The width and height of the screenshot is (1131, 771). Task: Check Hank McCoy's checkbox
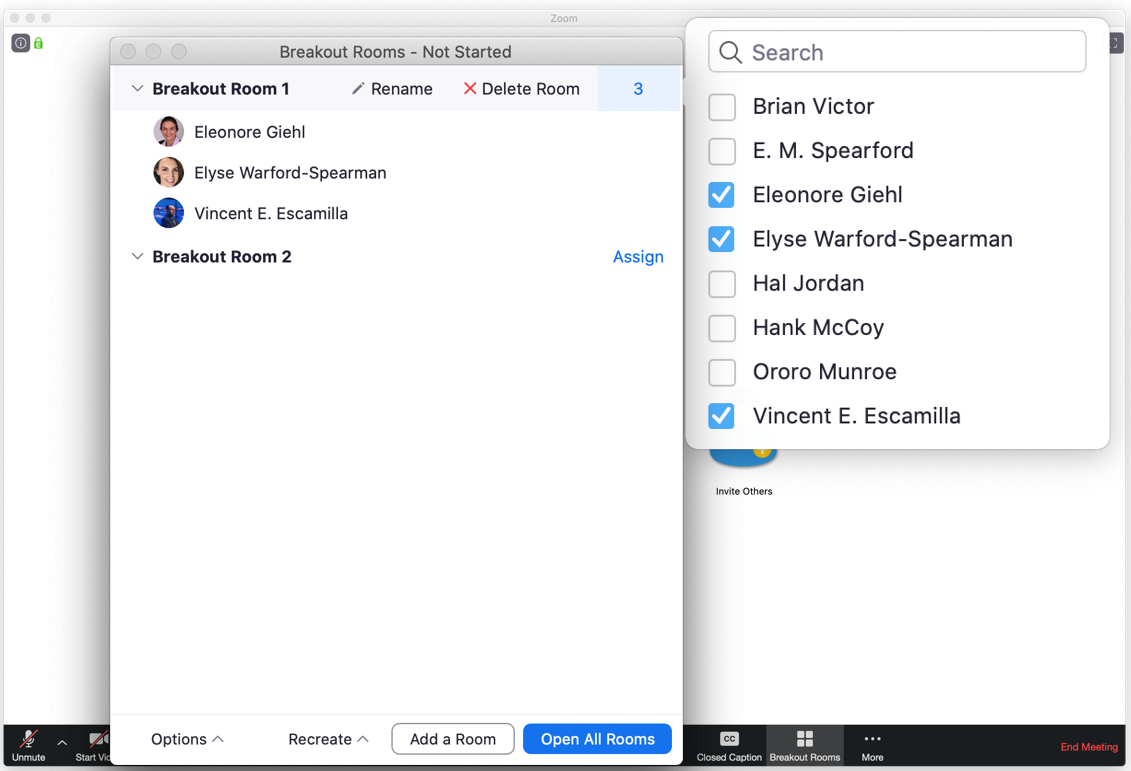722,328
